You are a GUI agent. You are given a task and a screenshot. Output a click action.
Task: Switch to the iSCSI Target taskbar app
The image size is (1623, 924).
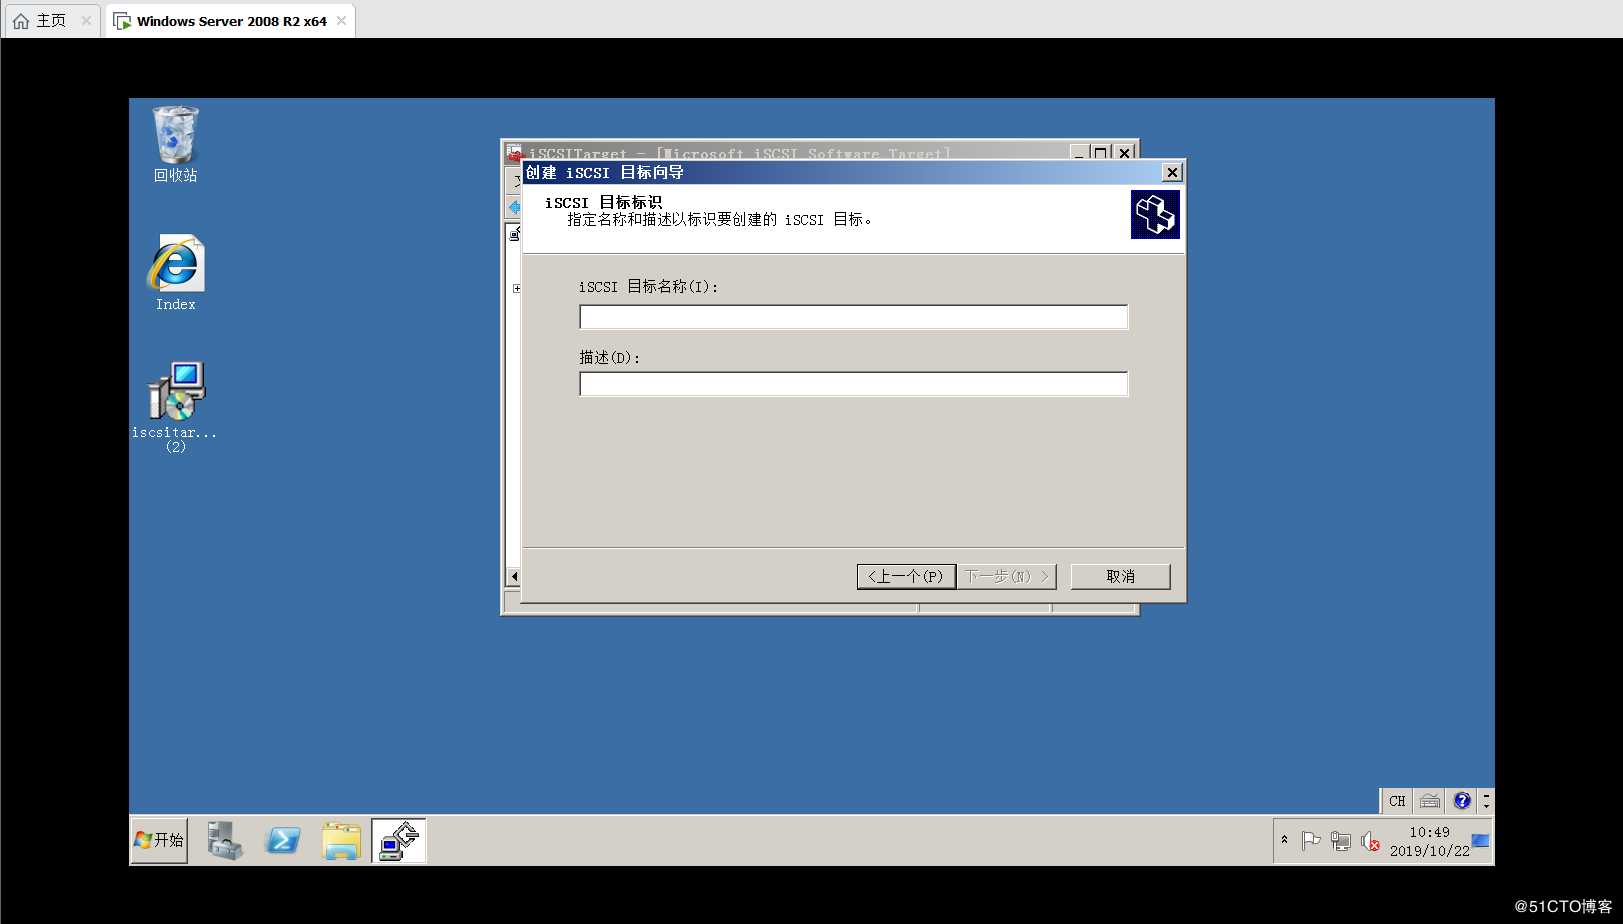tap(399, 840)
